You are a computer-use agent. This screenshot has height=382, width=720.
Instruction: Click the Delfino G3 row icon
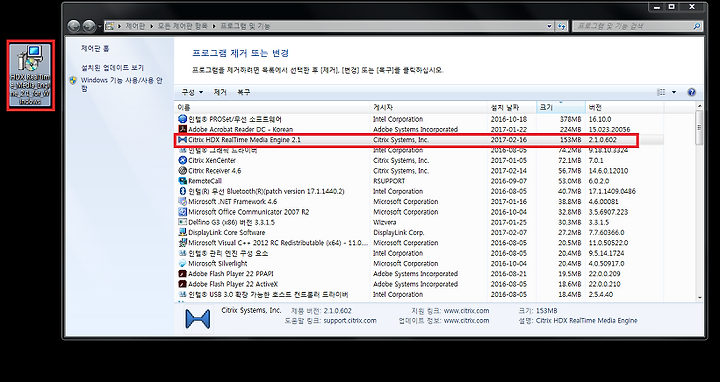pyautogui.click(x=182, y=222)
